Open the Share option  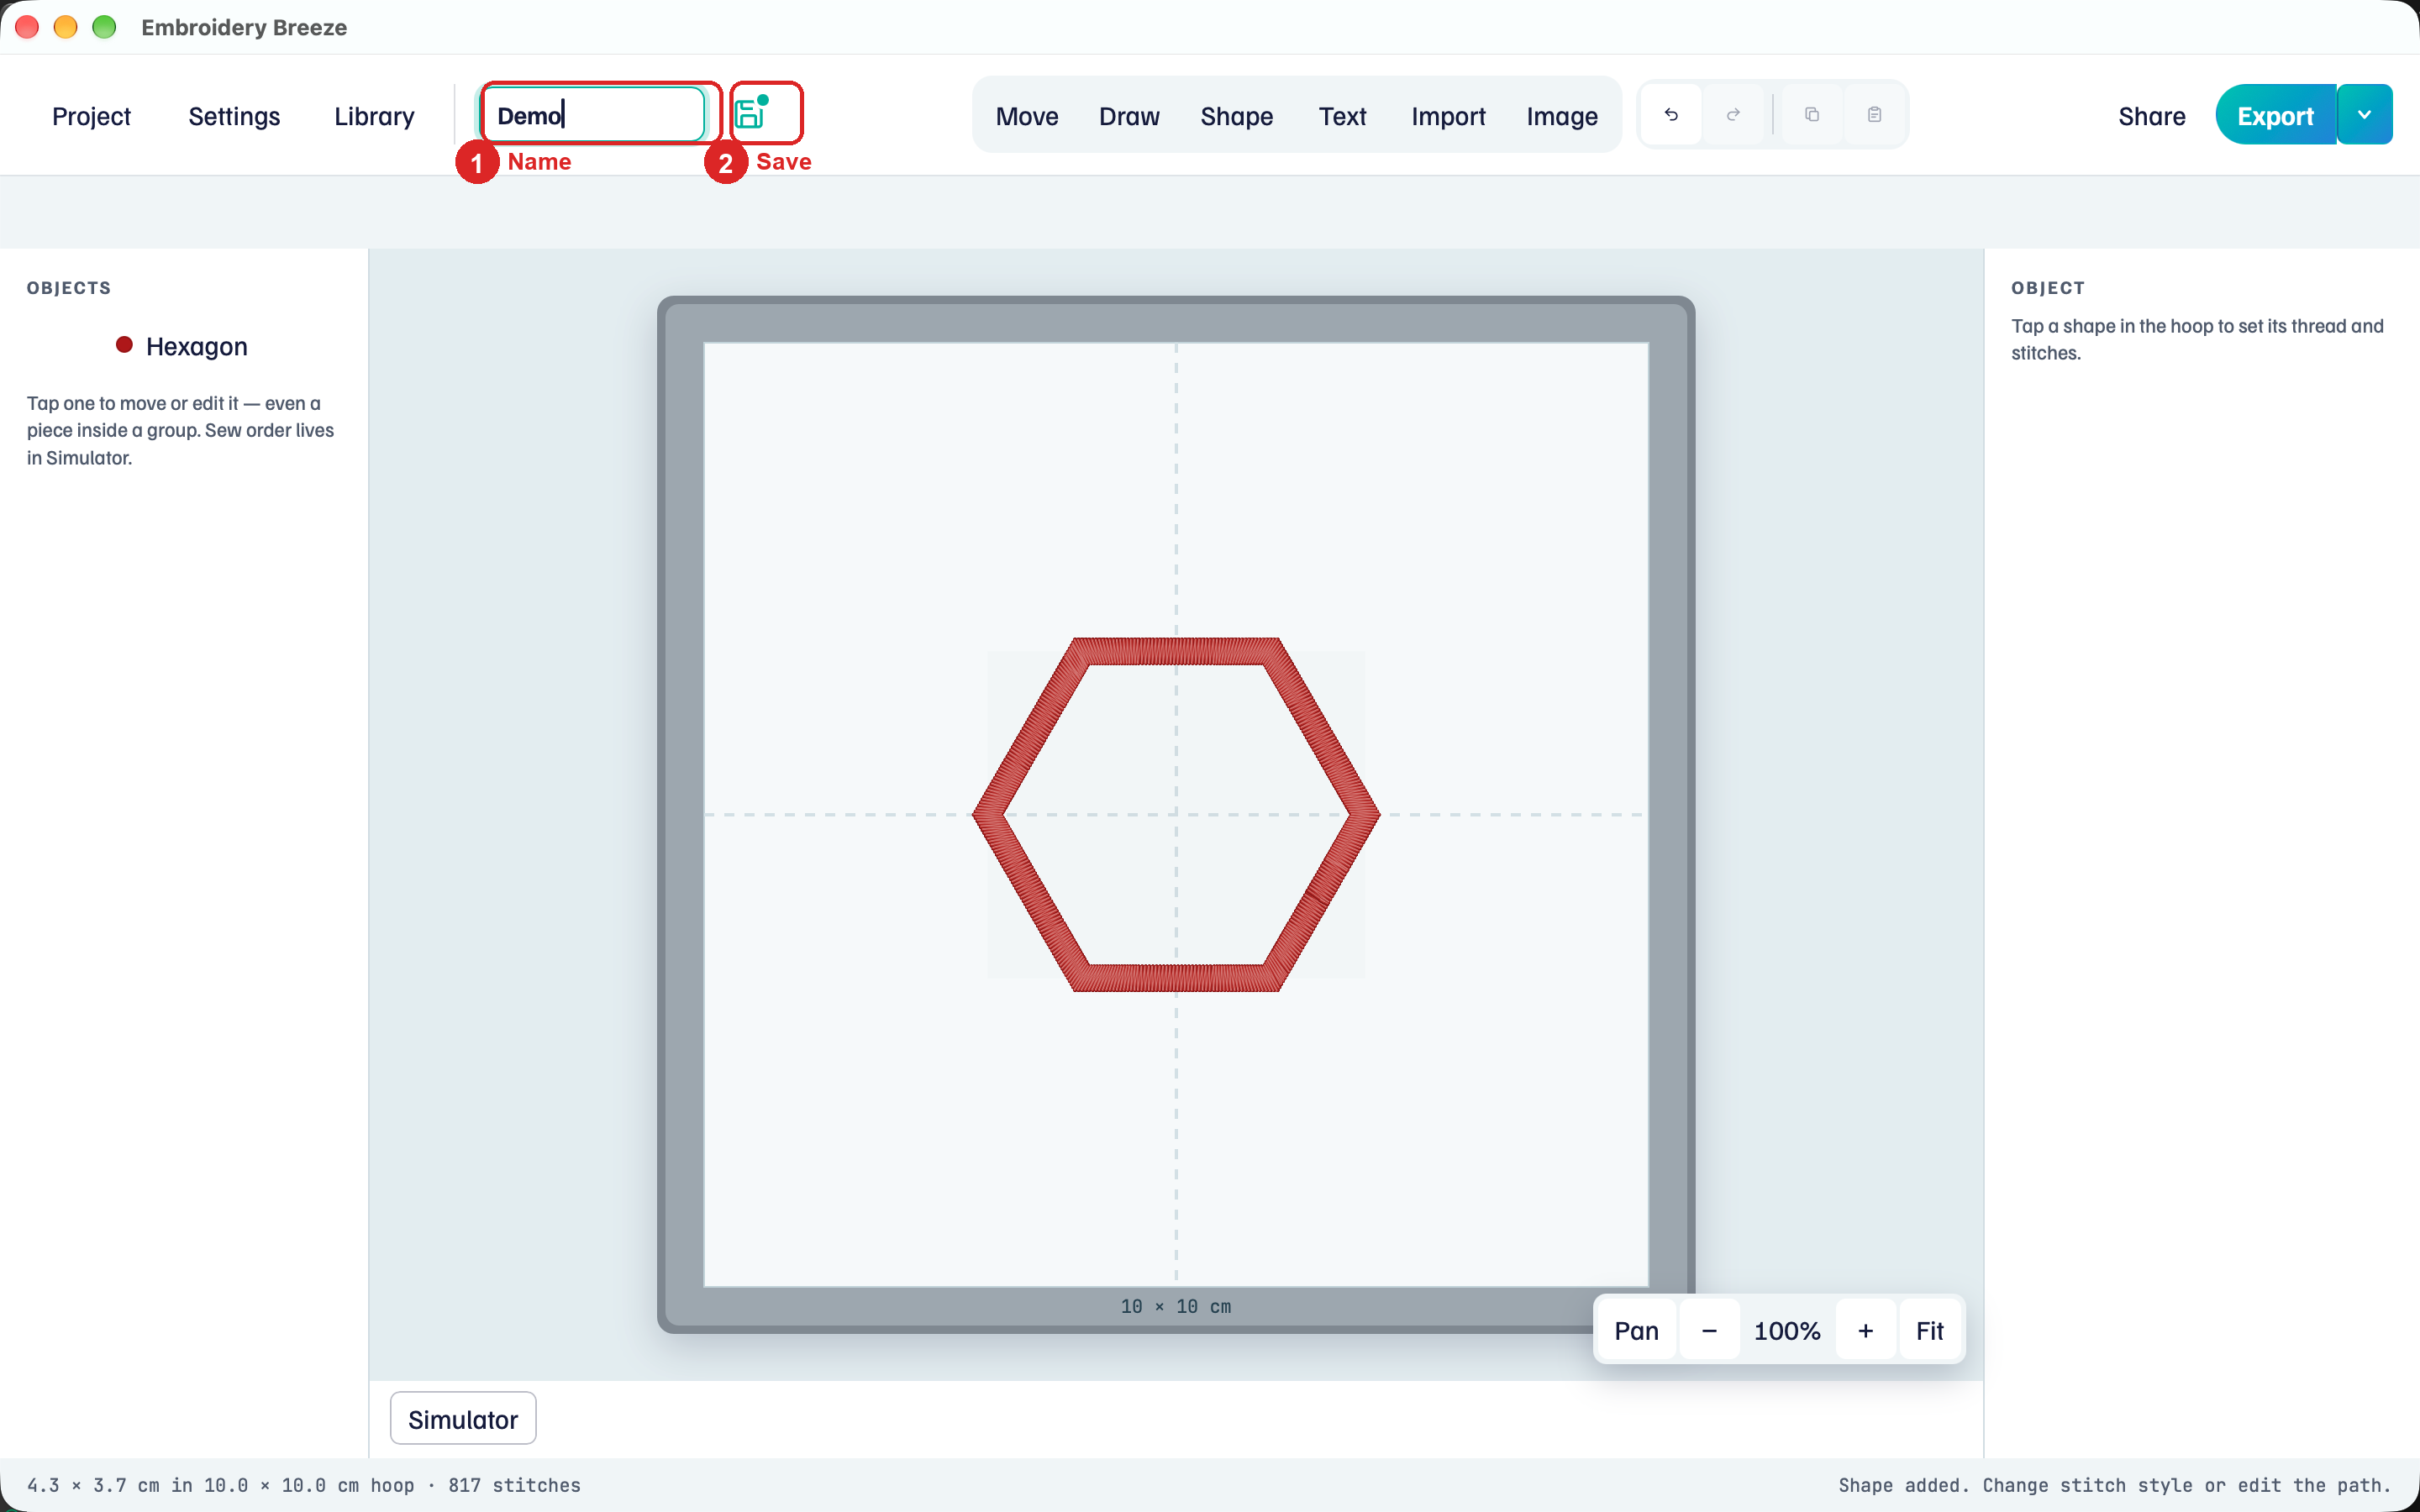tap(2151, 116)
